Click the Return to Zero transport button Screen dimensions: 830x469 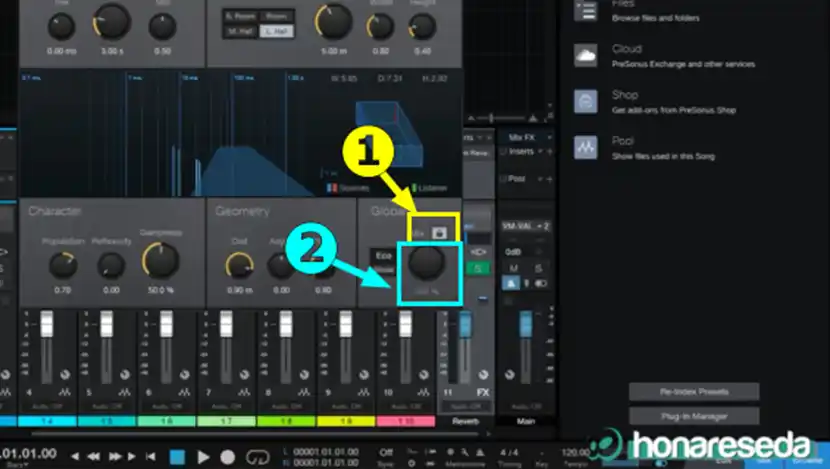[x=151, y=456]
